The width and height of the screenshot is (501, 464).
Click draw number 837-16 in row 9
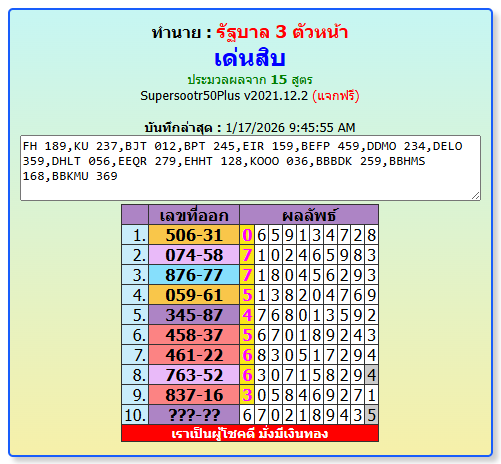coord(194,395)
